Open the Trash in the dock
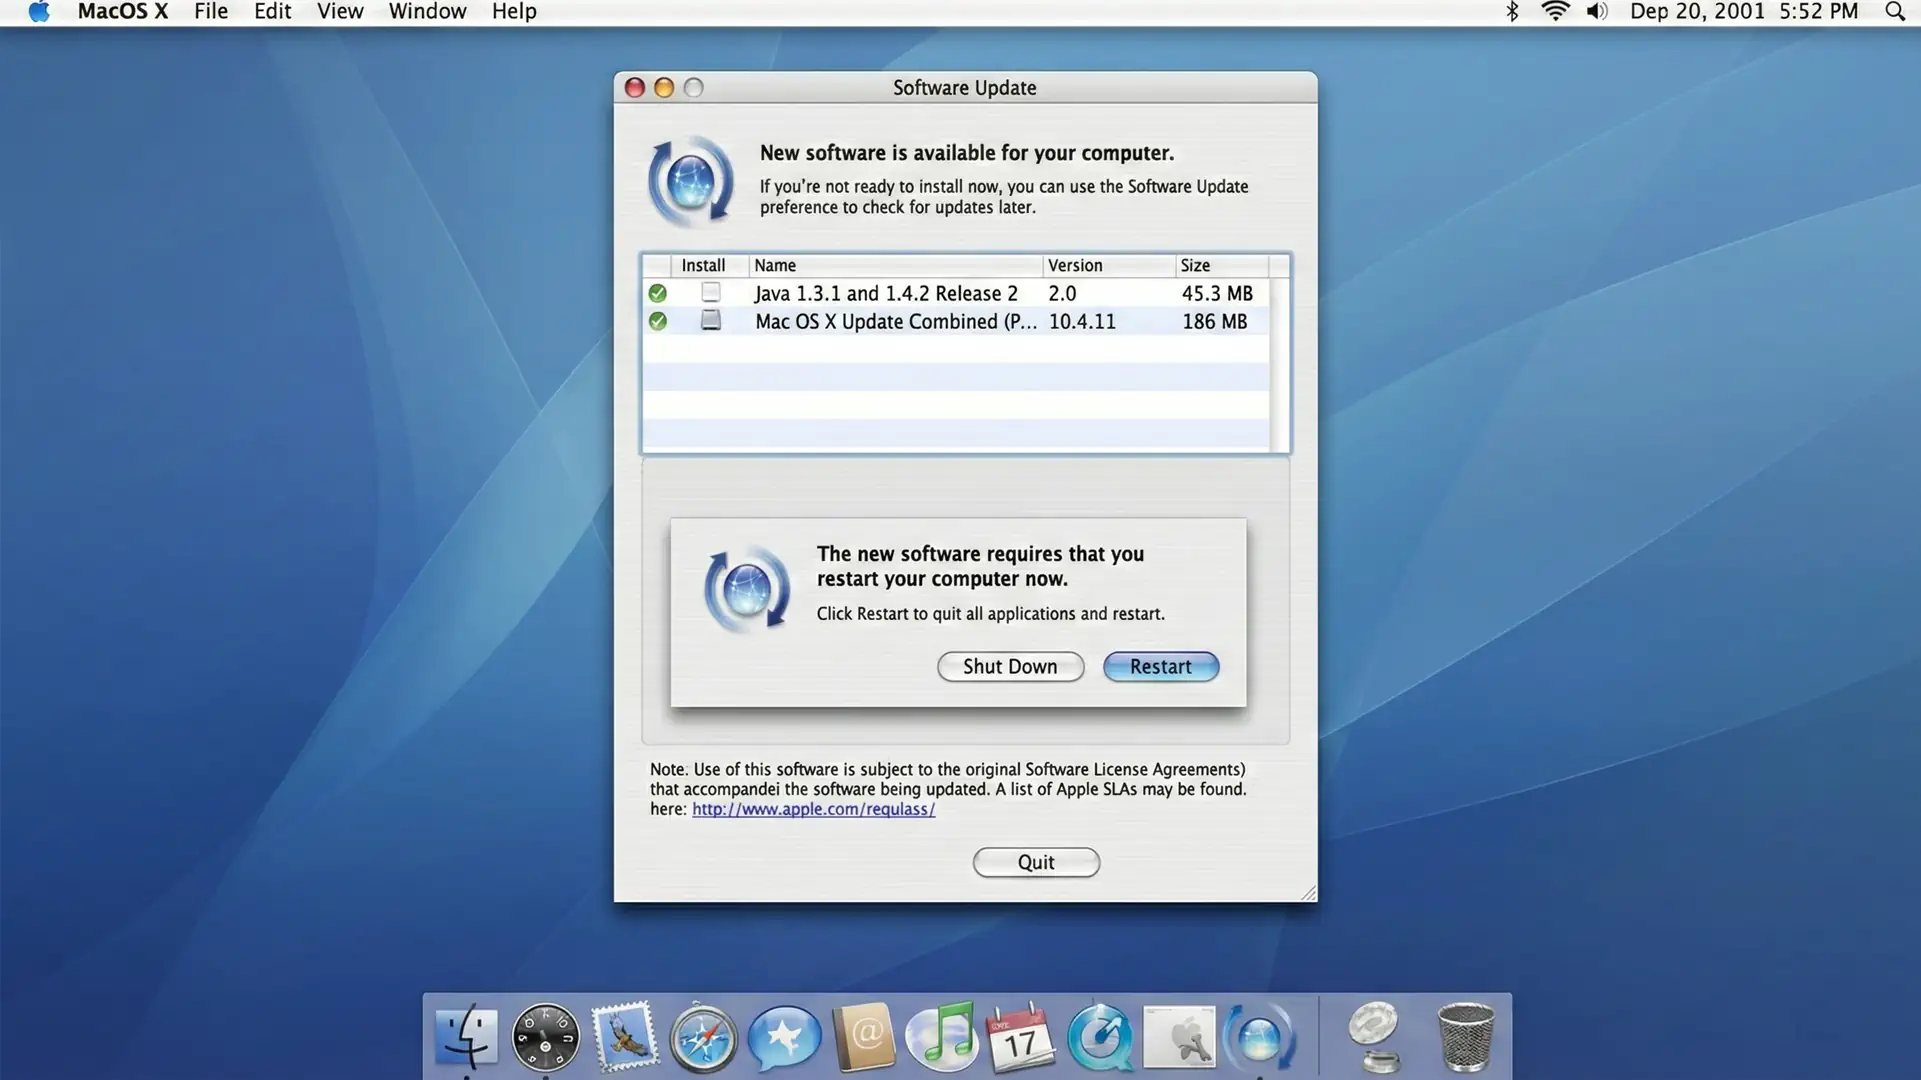Viewport: 1921px width, 1080px height. click(1465, 1037)
